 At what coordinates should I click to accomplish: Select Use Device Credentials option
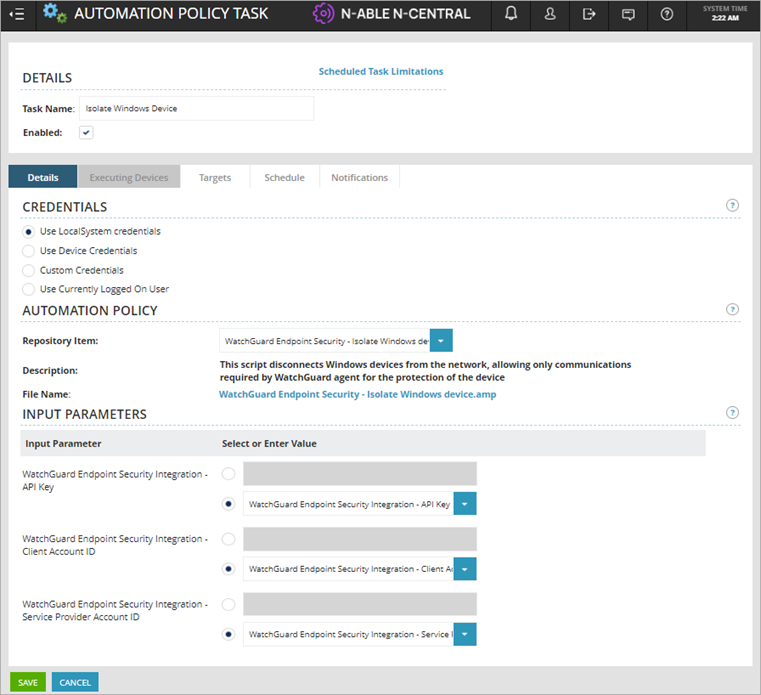[x=29, y=251]
